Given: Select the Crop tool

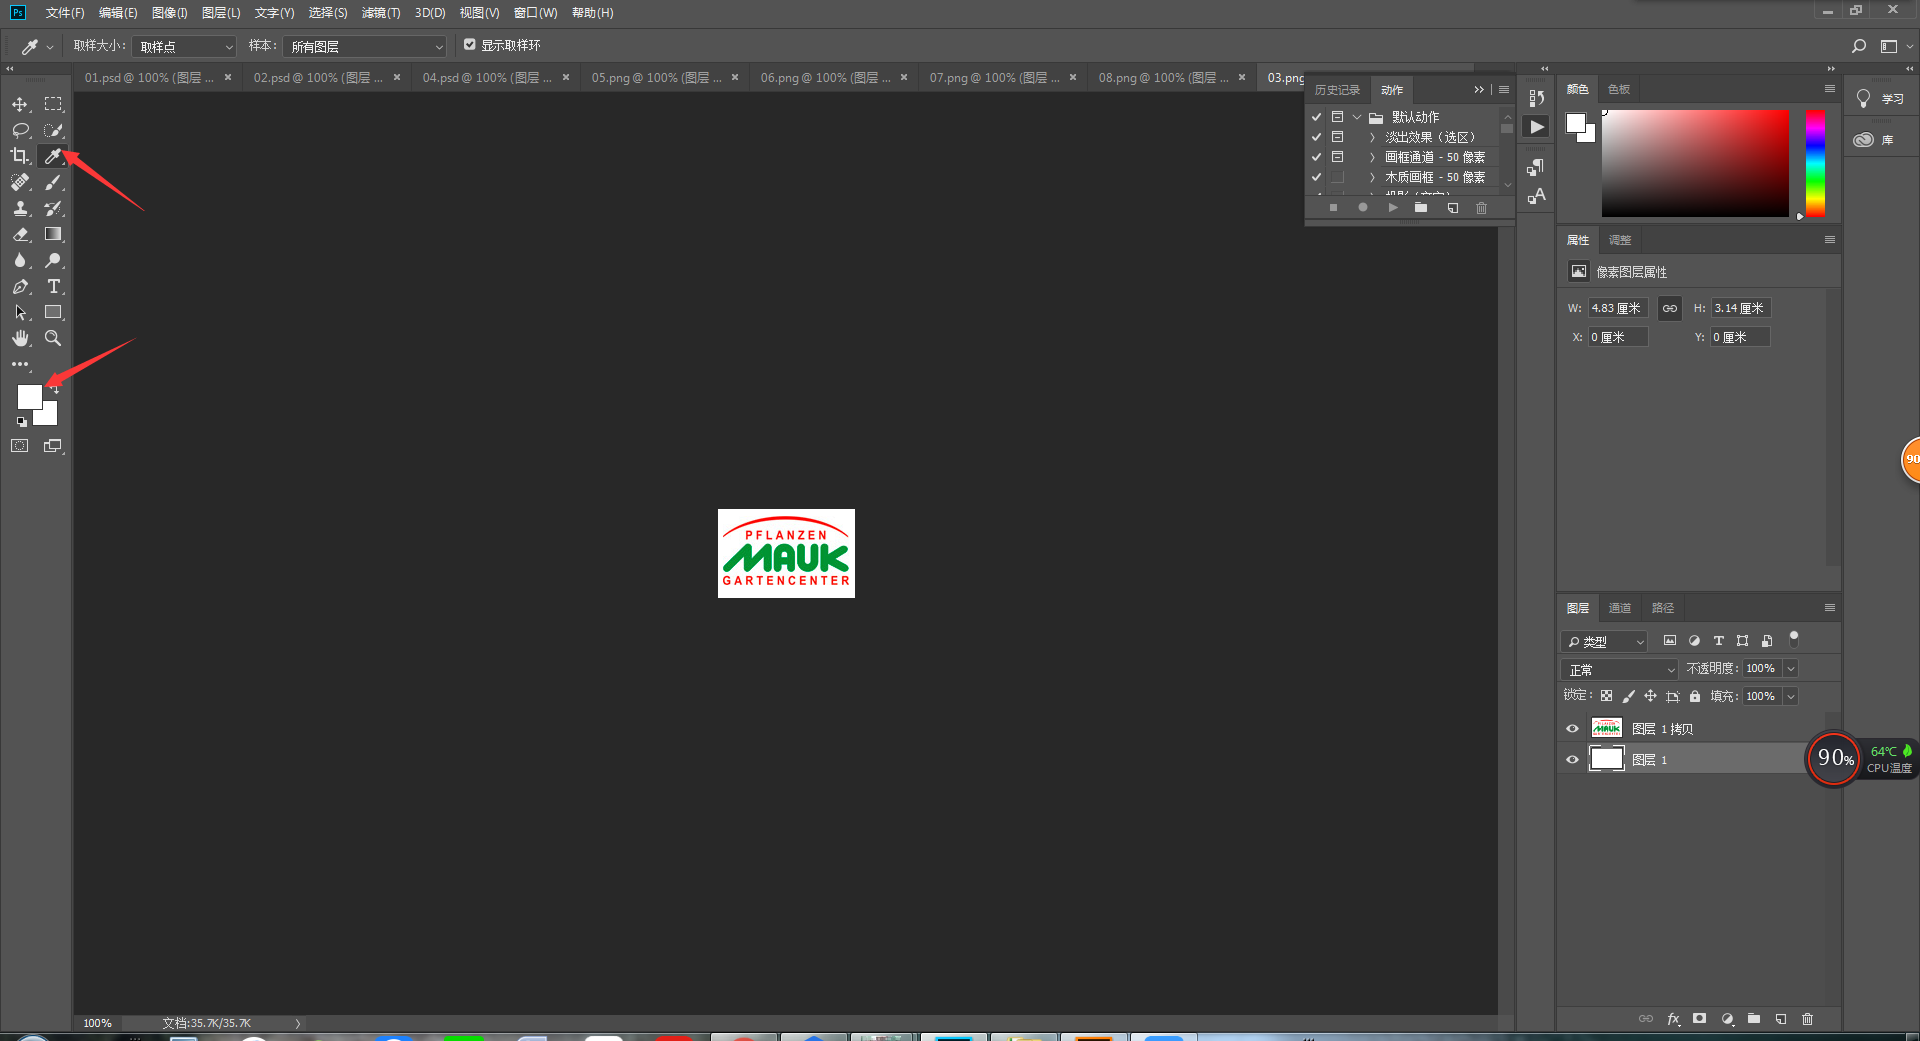Looking at the screenshot, I should pos(20,156).
